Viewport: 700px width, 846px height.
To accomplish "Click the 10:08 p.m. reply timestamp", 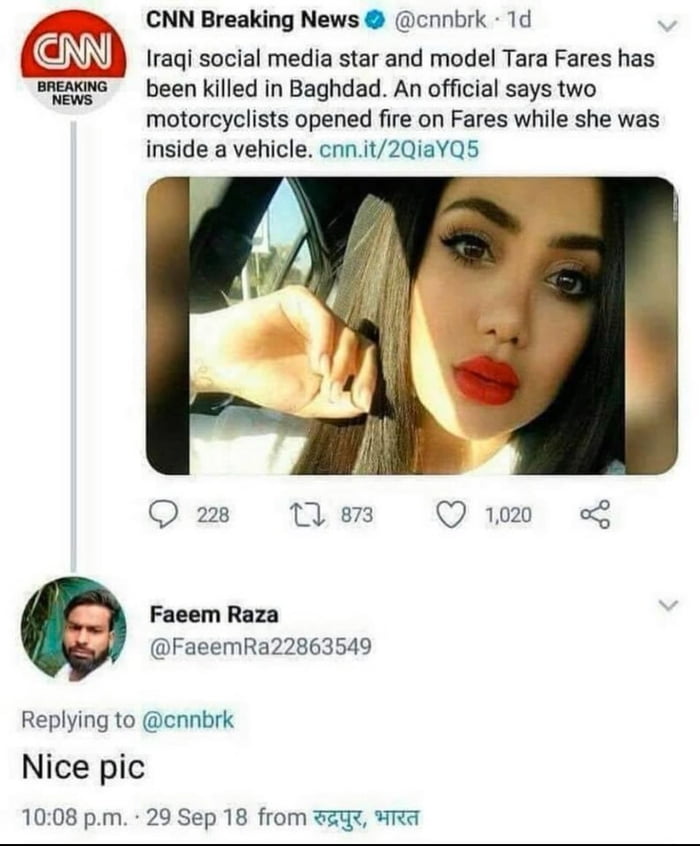I will (x=75, y=817).
